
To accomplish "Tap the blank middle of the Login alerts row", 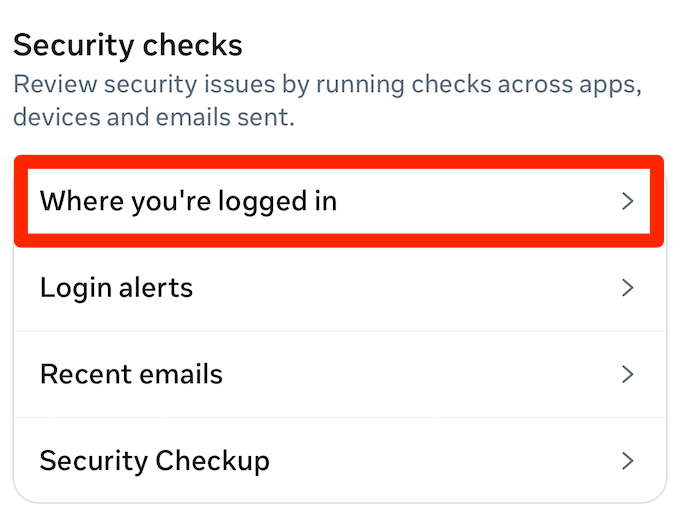I will 400,288.
